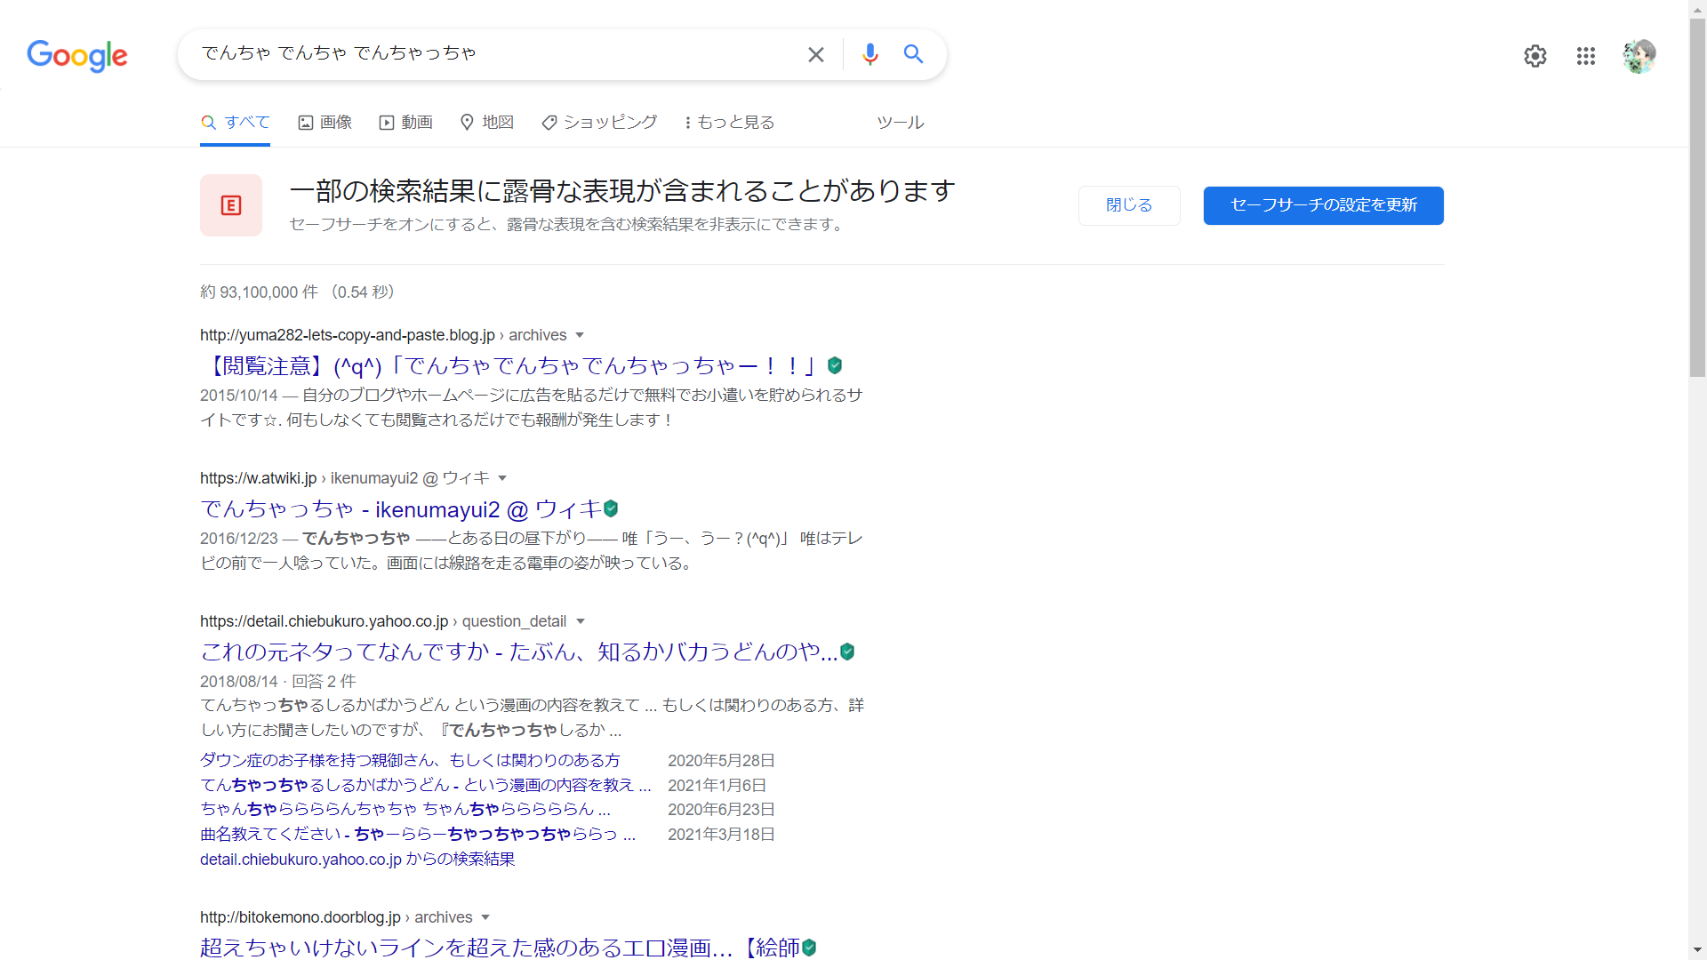The image size is (1707, 960).
Task: Select the ショッピング shopping tab
Action: click(x=600, y=122)
